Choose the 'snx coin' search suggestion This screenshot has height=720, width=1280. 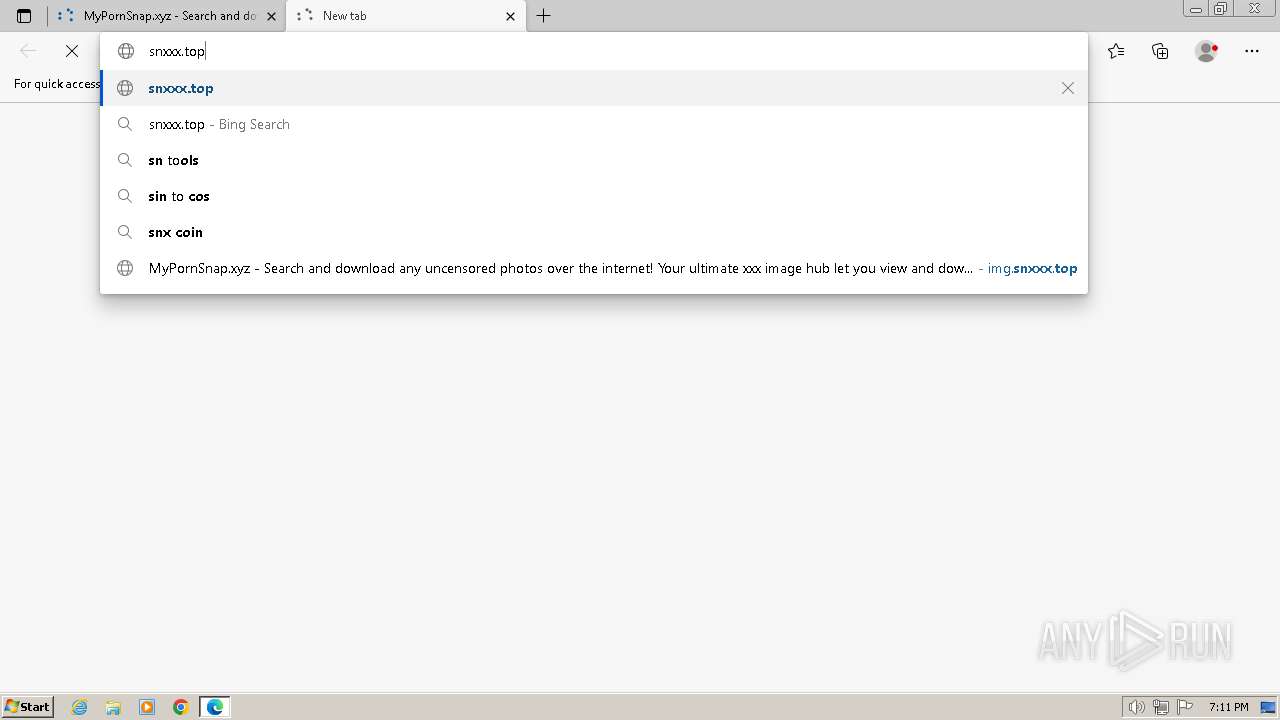[594, 232]
